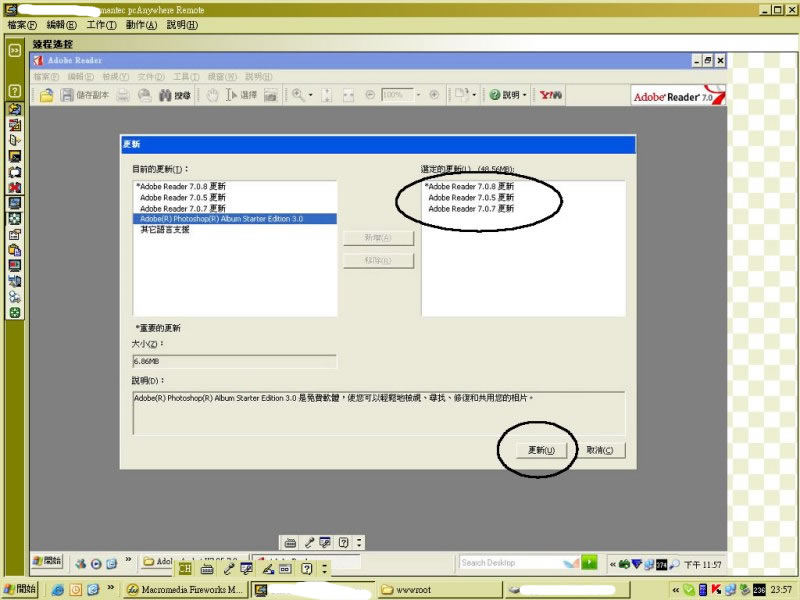Viewport: 800px width, 600px height.
Task: Select Adobe Reader 7.0.8 更新 in current updates list
Action: (181, 186)
